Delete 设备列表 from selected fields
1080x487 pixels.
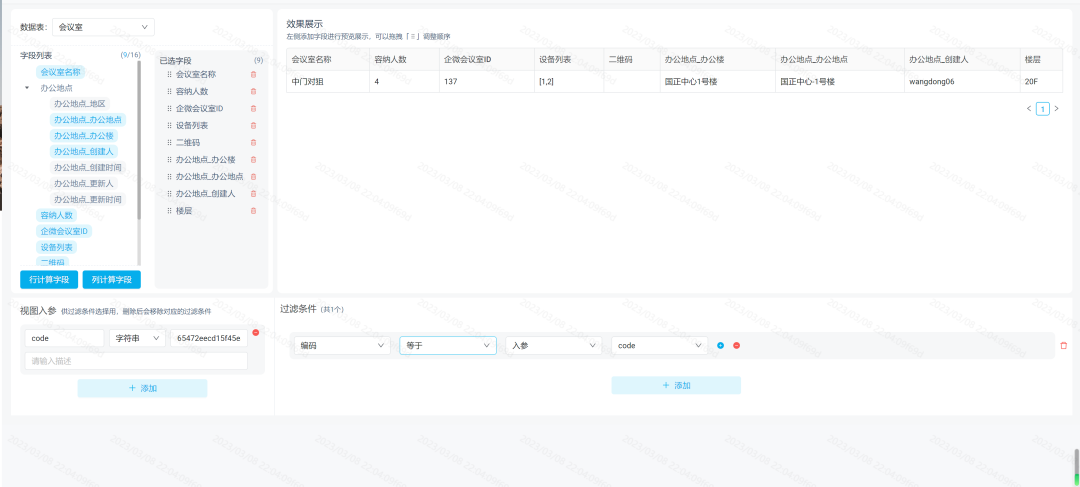[253, 125]
